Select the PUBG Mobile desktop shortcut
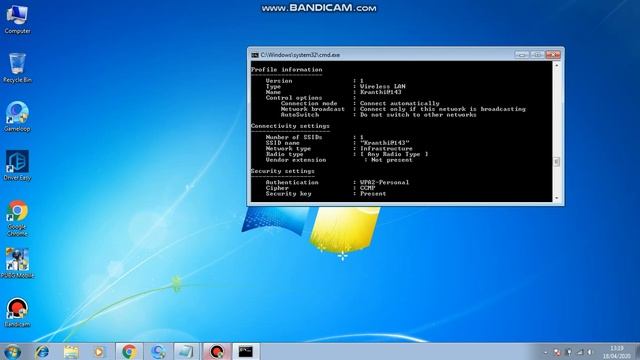The width and height of the screenshot is (640, 360). click(x=17, y=263)
